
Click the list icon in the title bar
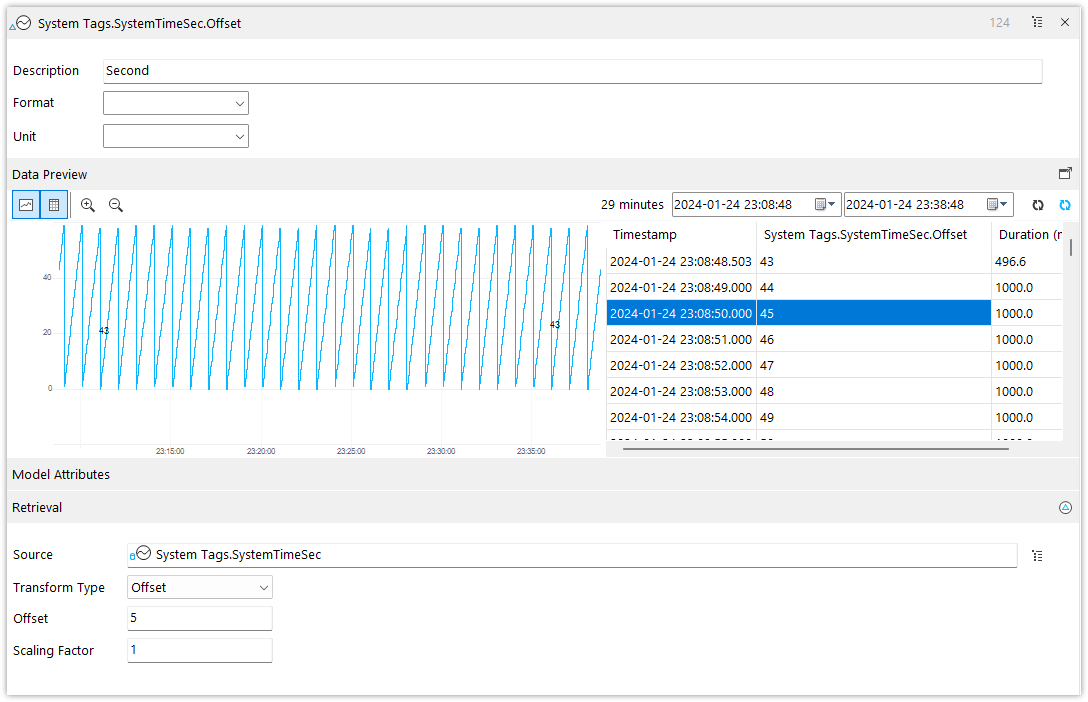point(1037,21)
